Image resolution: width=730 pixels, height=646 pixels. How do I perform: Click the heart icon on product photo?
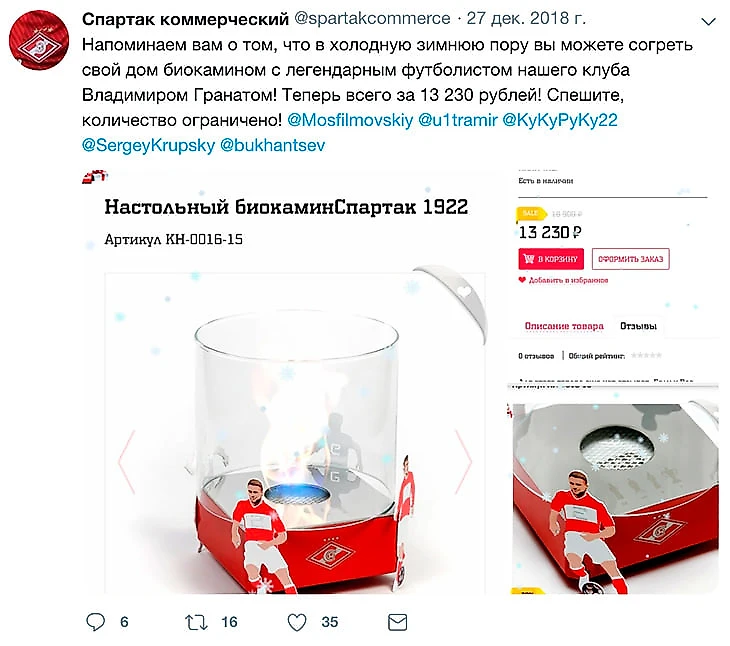465,291
